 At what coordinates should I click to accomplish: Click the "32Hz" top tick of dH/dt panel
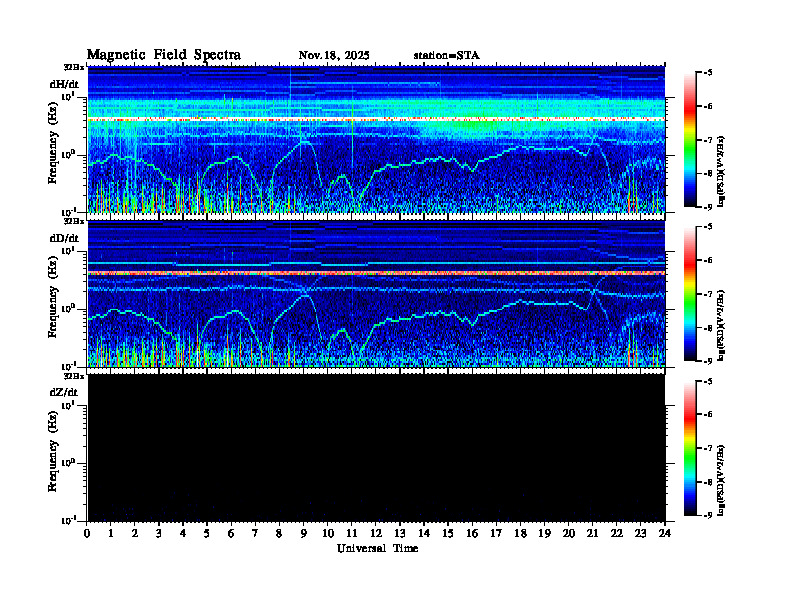click(74, 67)
